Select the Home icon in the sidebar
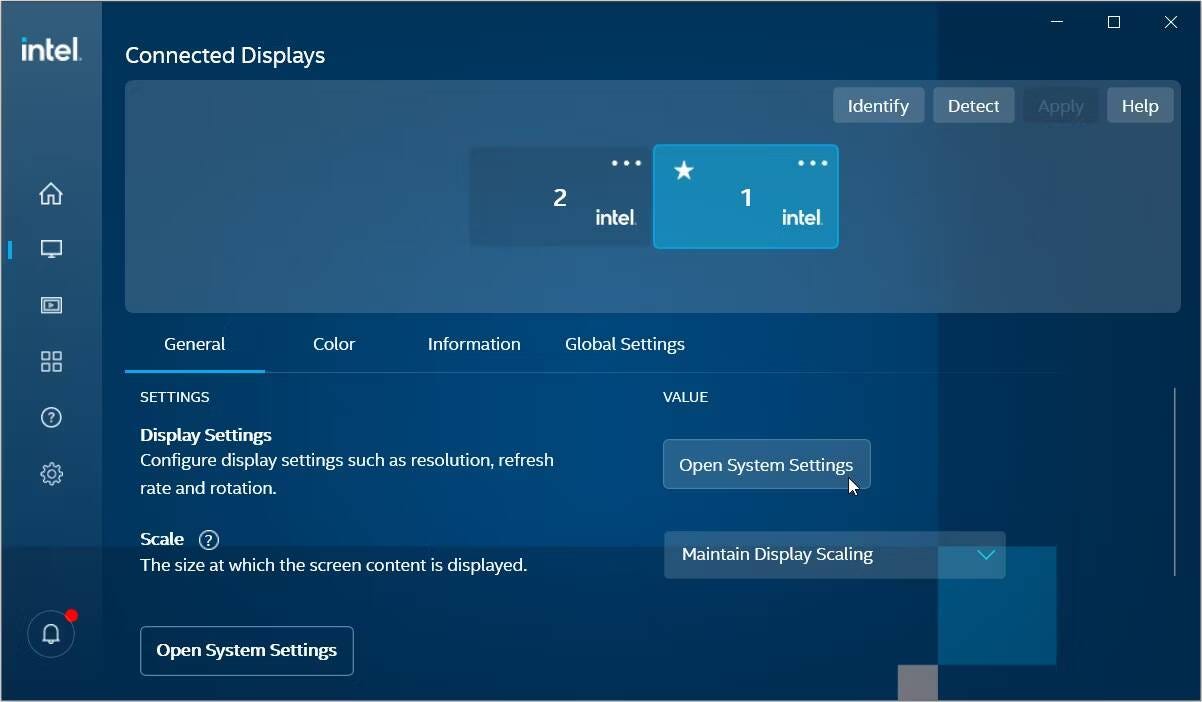The width and height of the screenshot is (1202, 702). pyautogui.click(x=51, y=194)
